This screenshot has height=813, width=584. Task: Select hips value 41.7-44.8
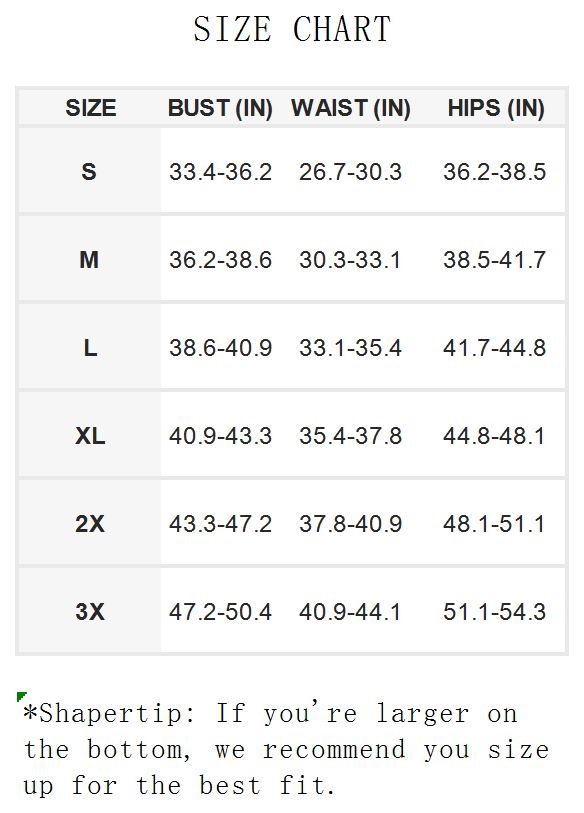(x=494, y=348)
